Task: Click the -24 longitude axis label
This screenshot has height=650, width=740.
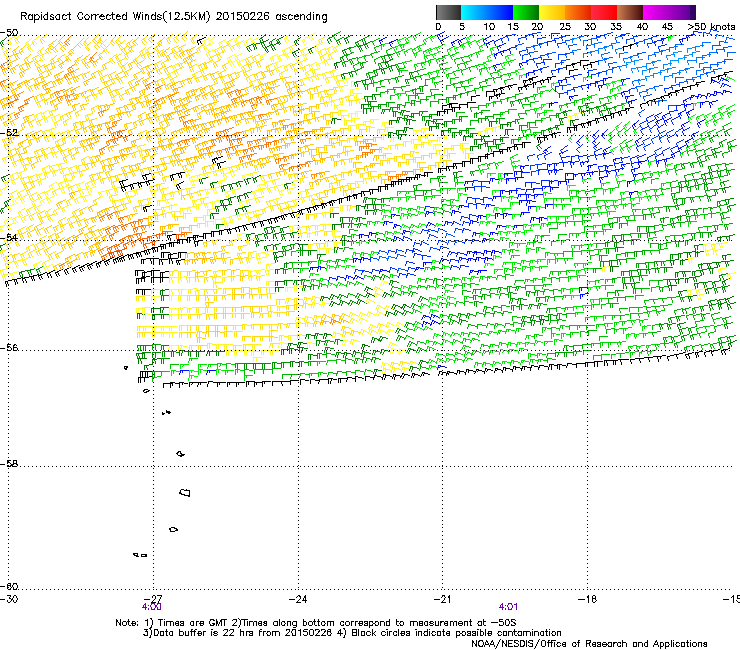Action: tap(298, 599)
